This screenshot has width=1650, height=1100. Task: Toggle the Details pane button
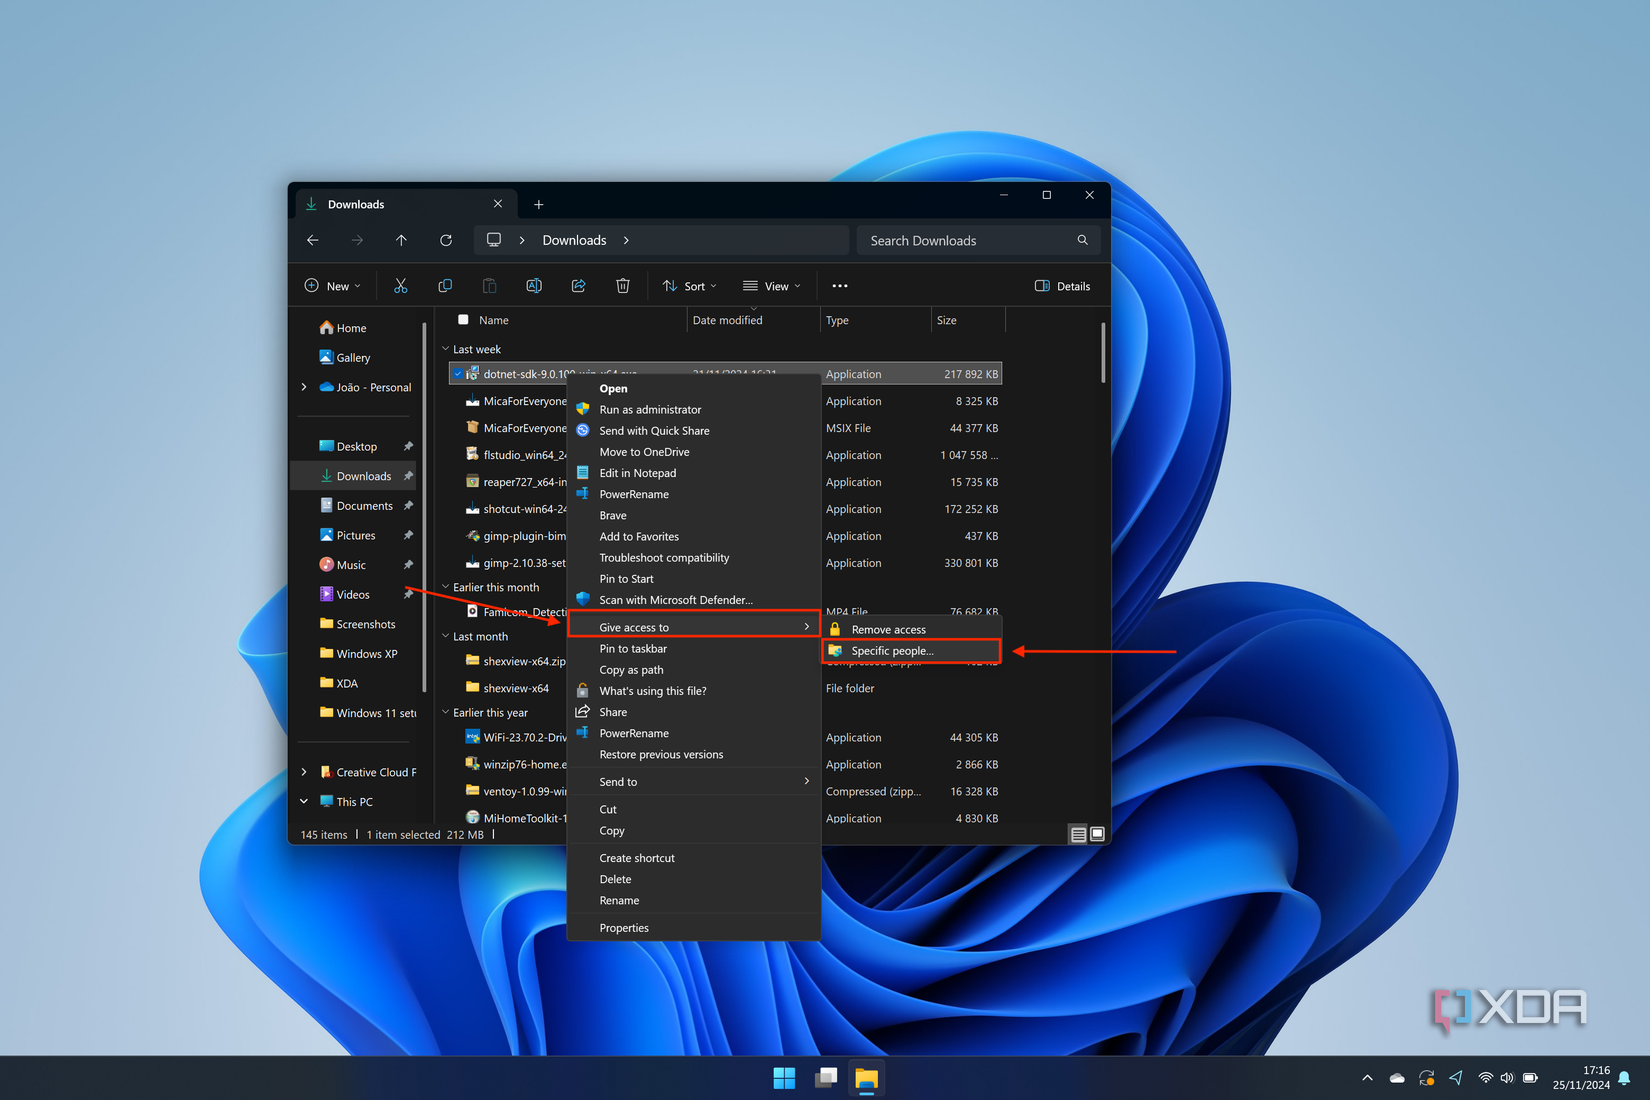click(x=1062, y=286)
